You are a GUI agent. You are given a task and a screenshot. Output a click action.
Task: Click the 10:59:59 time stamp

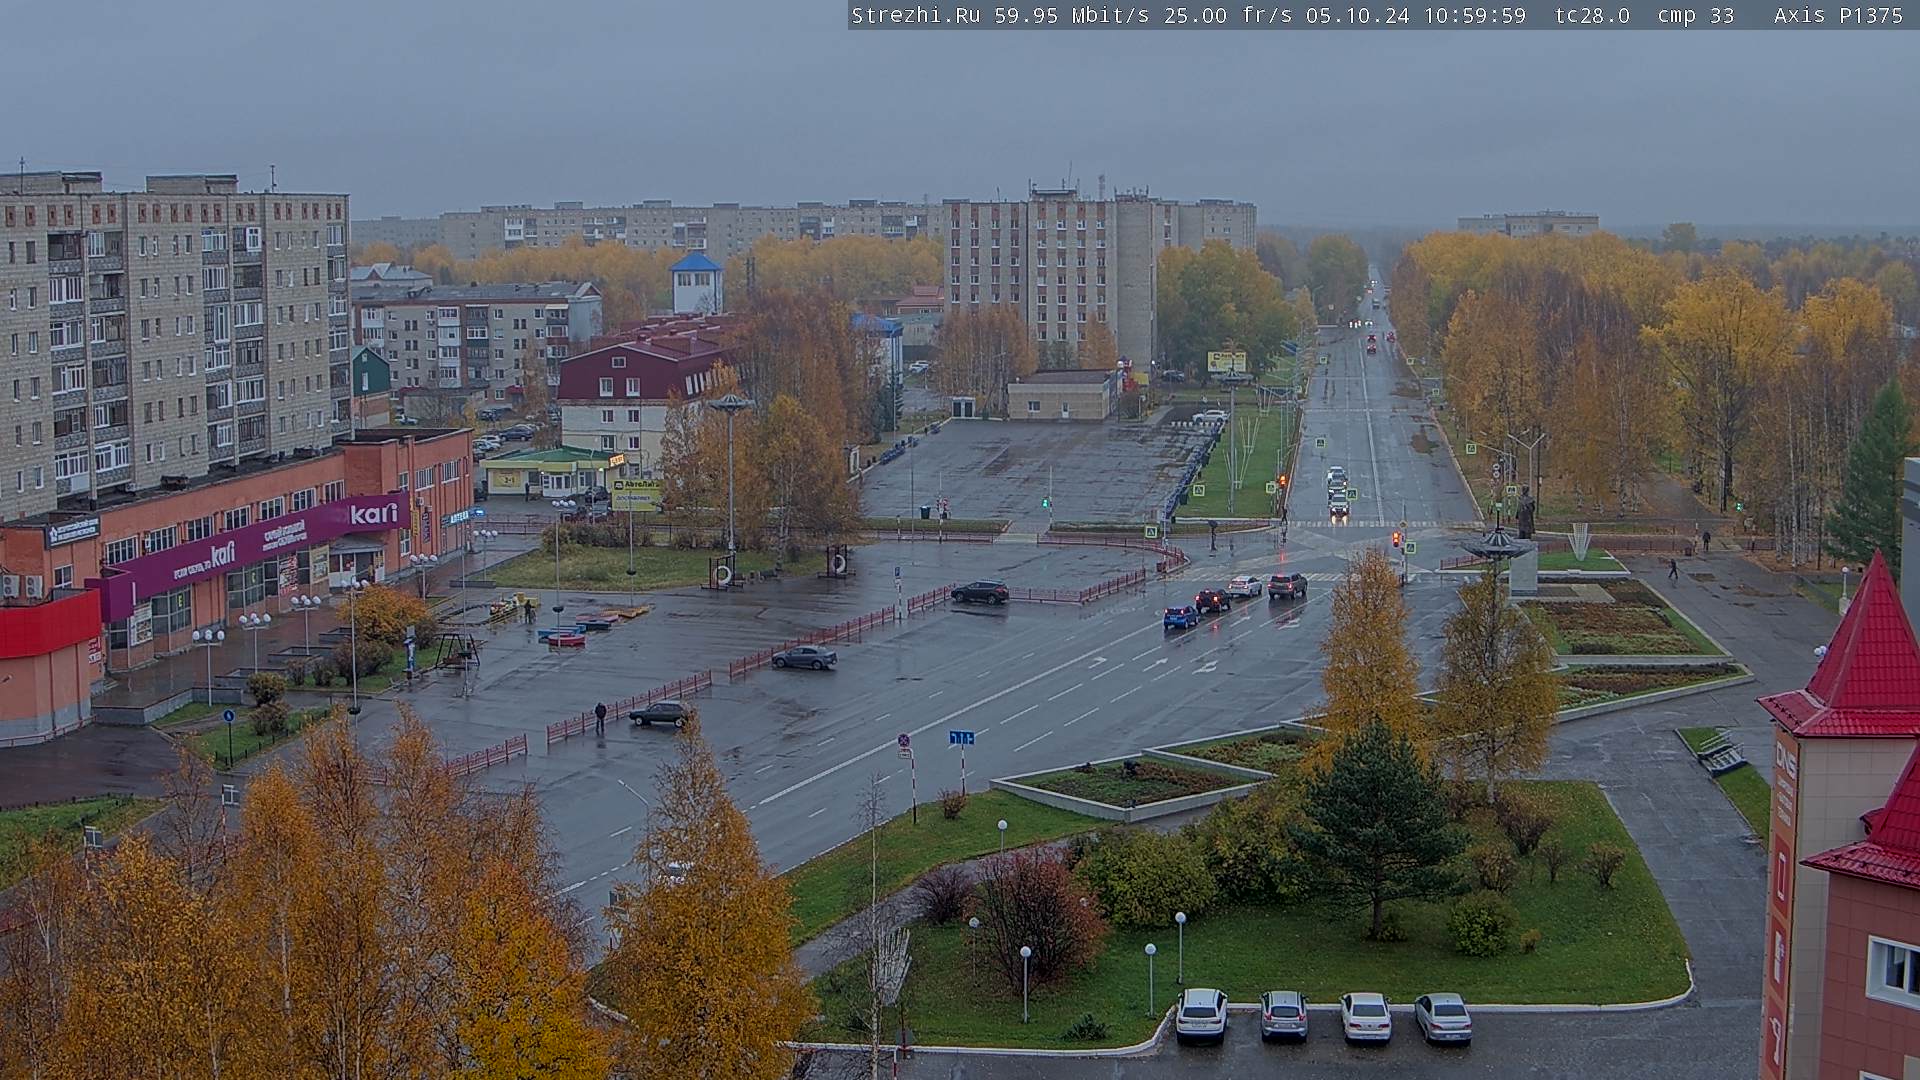click(1474, 15)
